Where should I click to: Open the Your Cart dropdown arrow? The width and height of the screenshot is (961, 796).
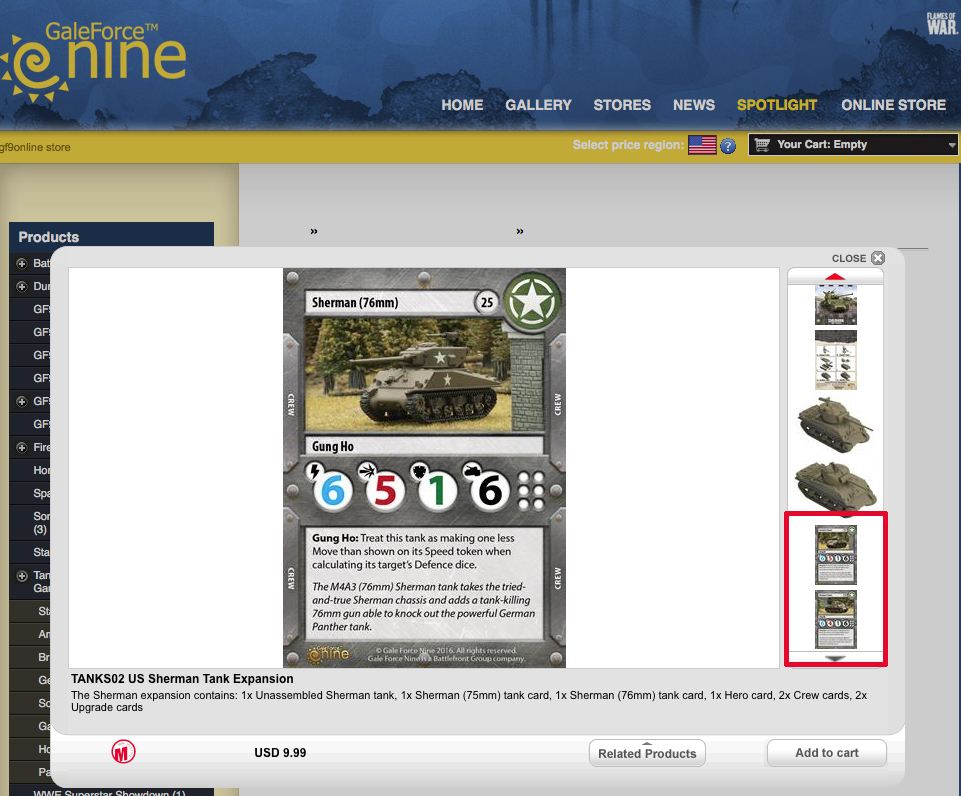click(951, 145)
